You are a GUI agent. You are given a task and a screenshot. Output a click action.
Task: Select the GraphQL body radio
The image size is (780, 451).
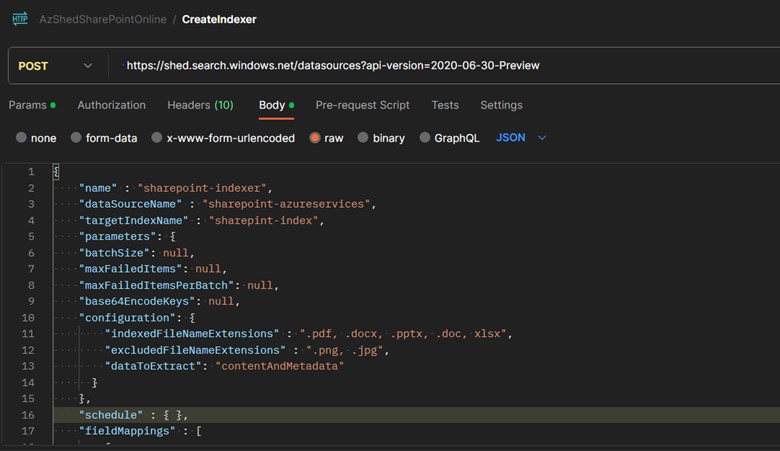[424, 138]
